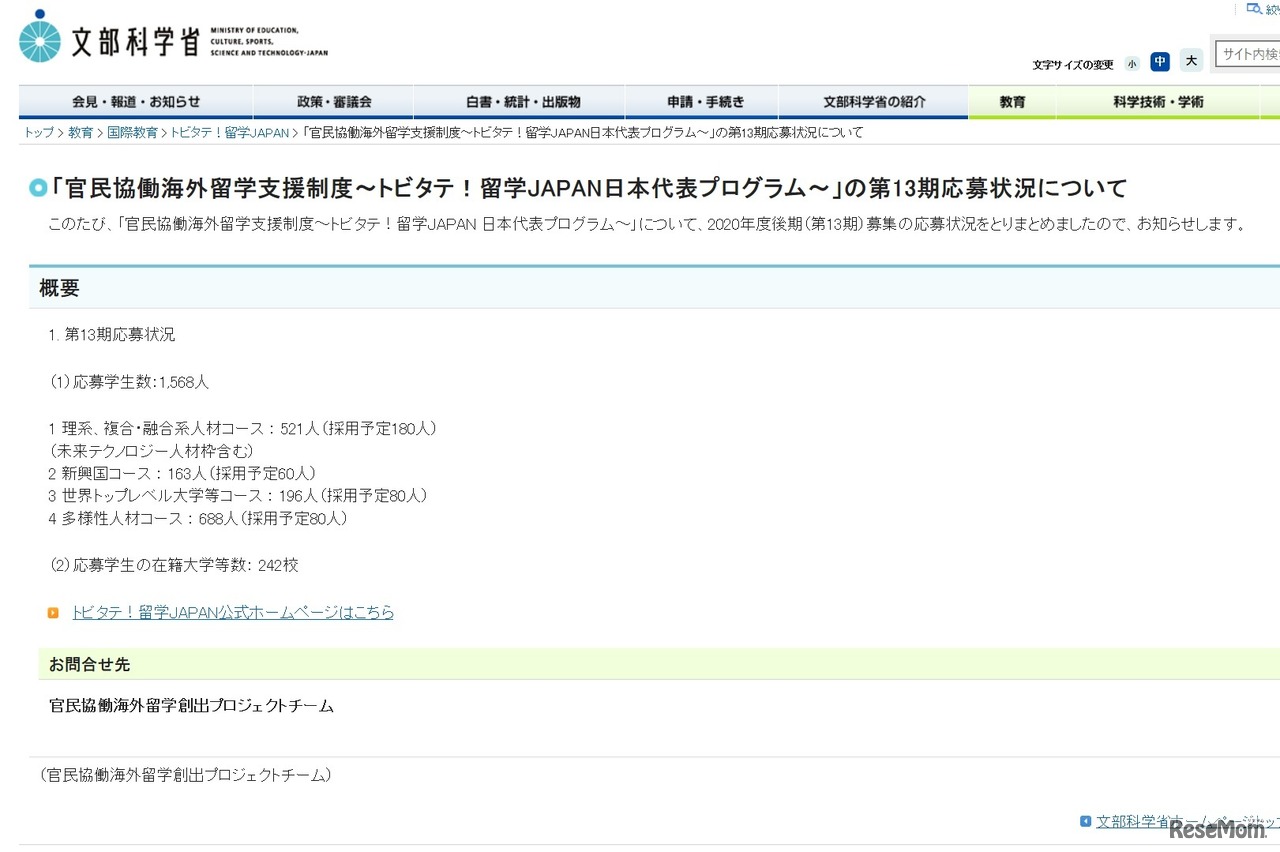Click the blue arrow icon beside 文部科学省ホームページ link
Viewport: 1280px width, 852px height.
[x=1085, y=821]
